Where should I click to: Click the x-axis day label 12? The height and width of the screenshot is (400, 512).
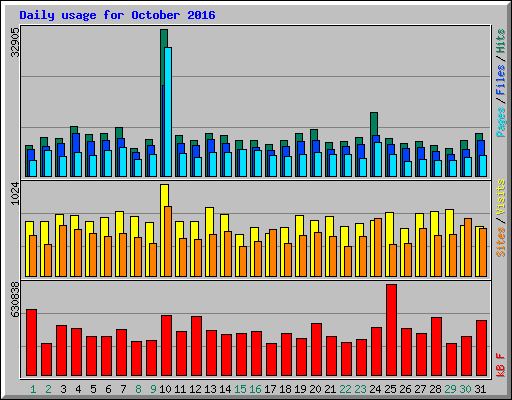195,389
